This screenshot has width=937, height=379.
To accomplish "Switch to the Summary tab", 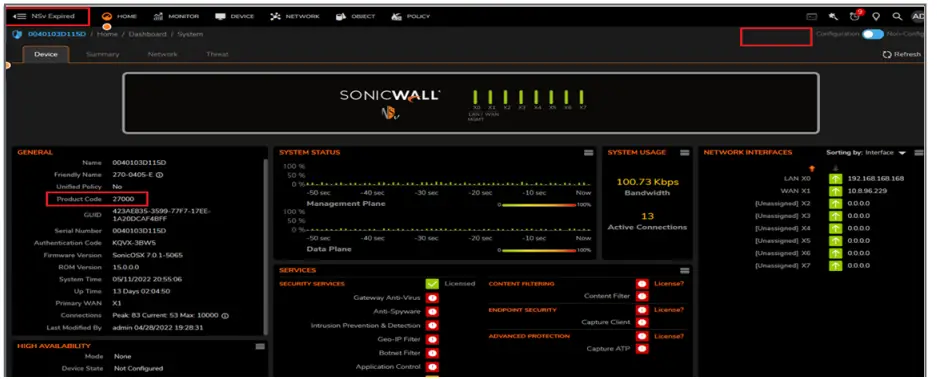I will point(102,54).
